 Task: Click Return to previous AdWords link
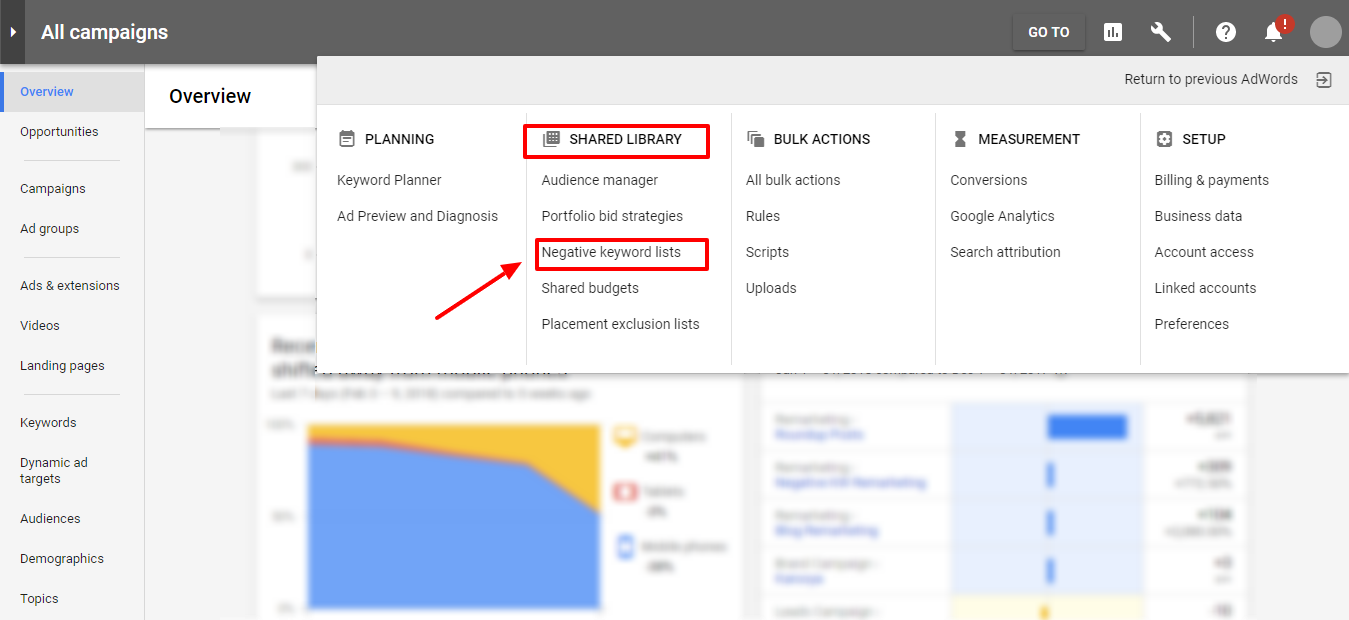tap(1211, 79)
